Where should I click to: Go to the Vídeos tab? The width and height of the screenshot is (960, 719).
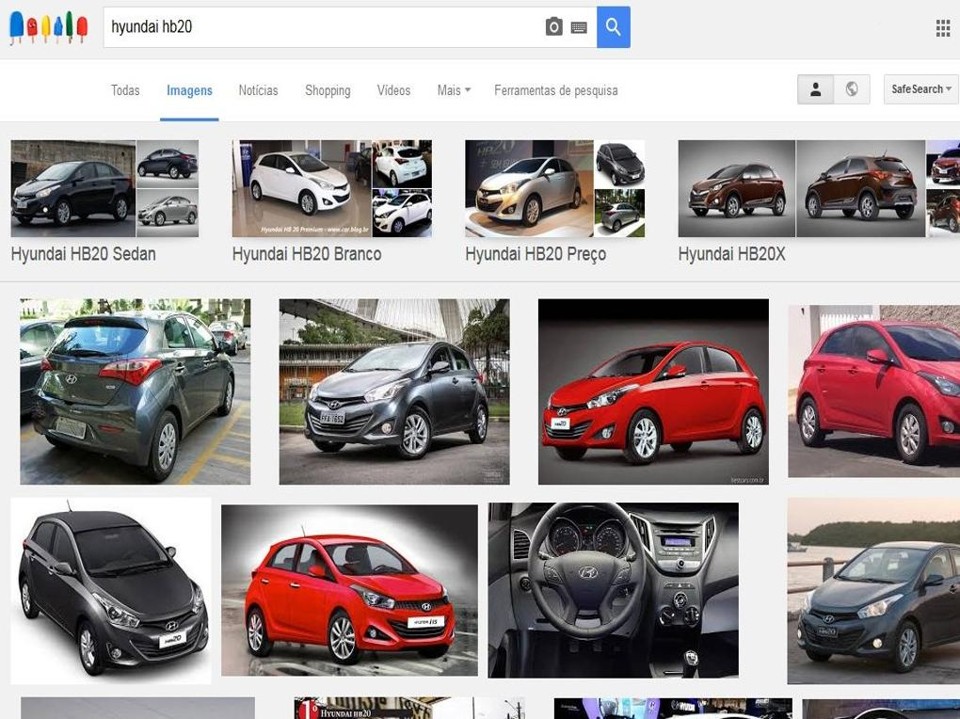(394, 91)
